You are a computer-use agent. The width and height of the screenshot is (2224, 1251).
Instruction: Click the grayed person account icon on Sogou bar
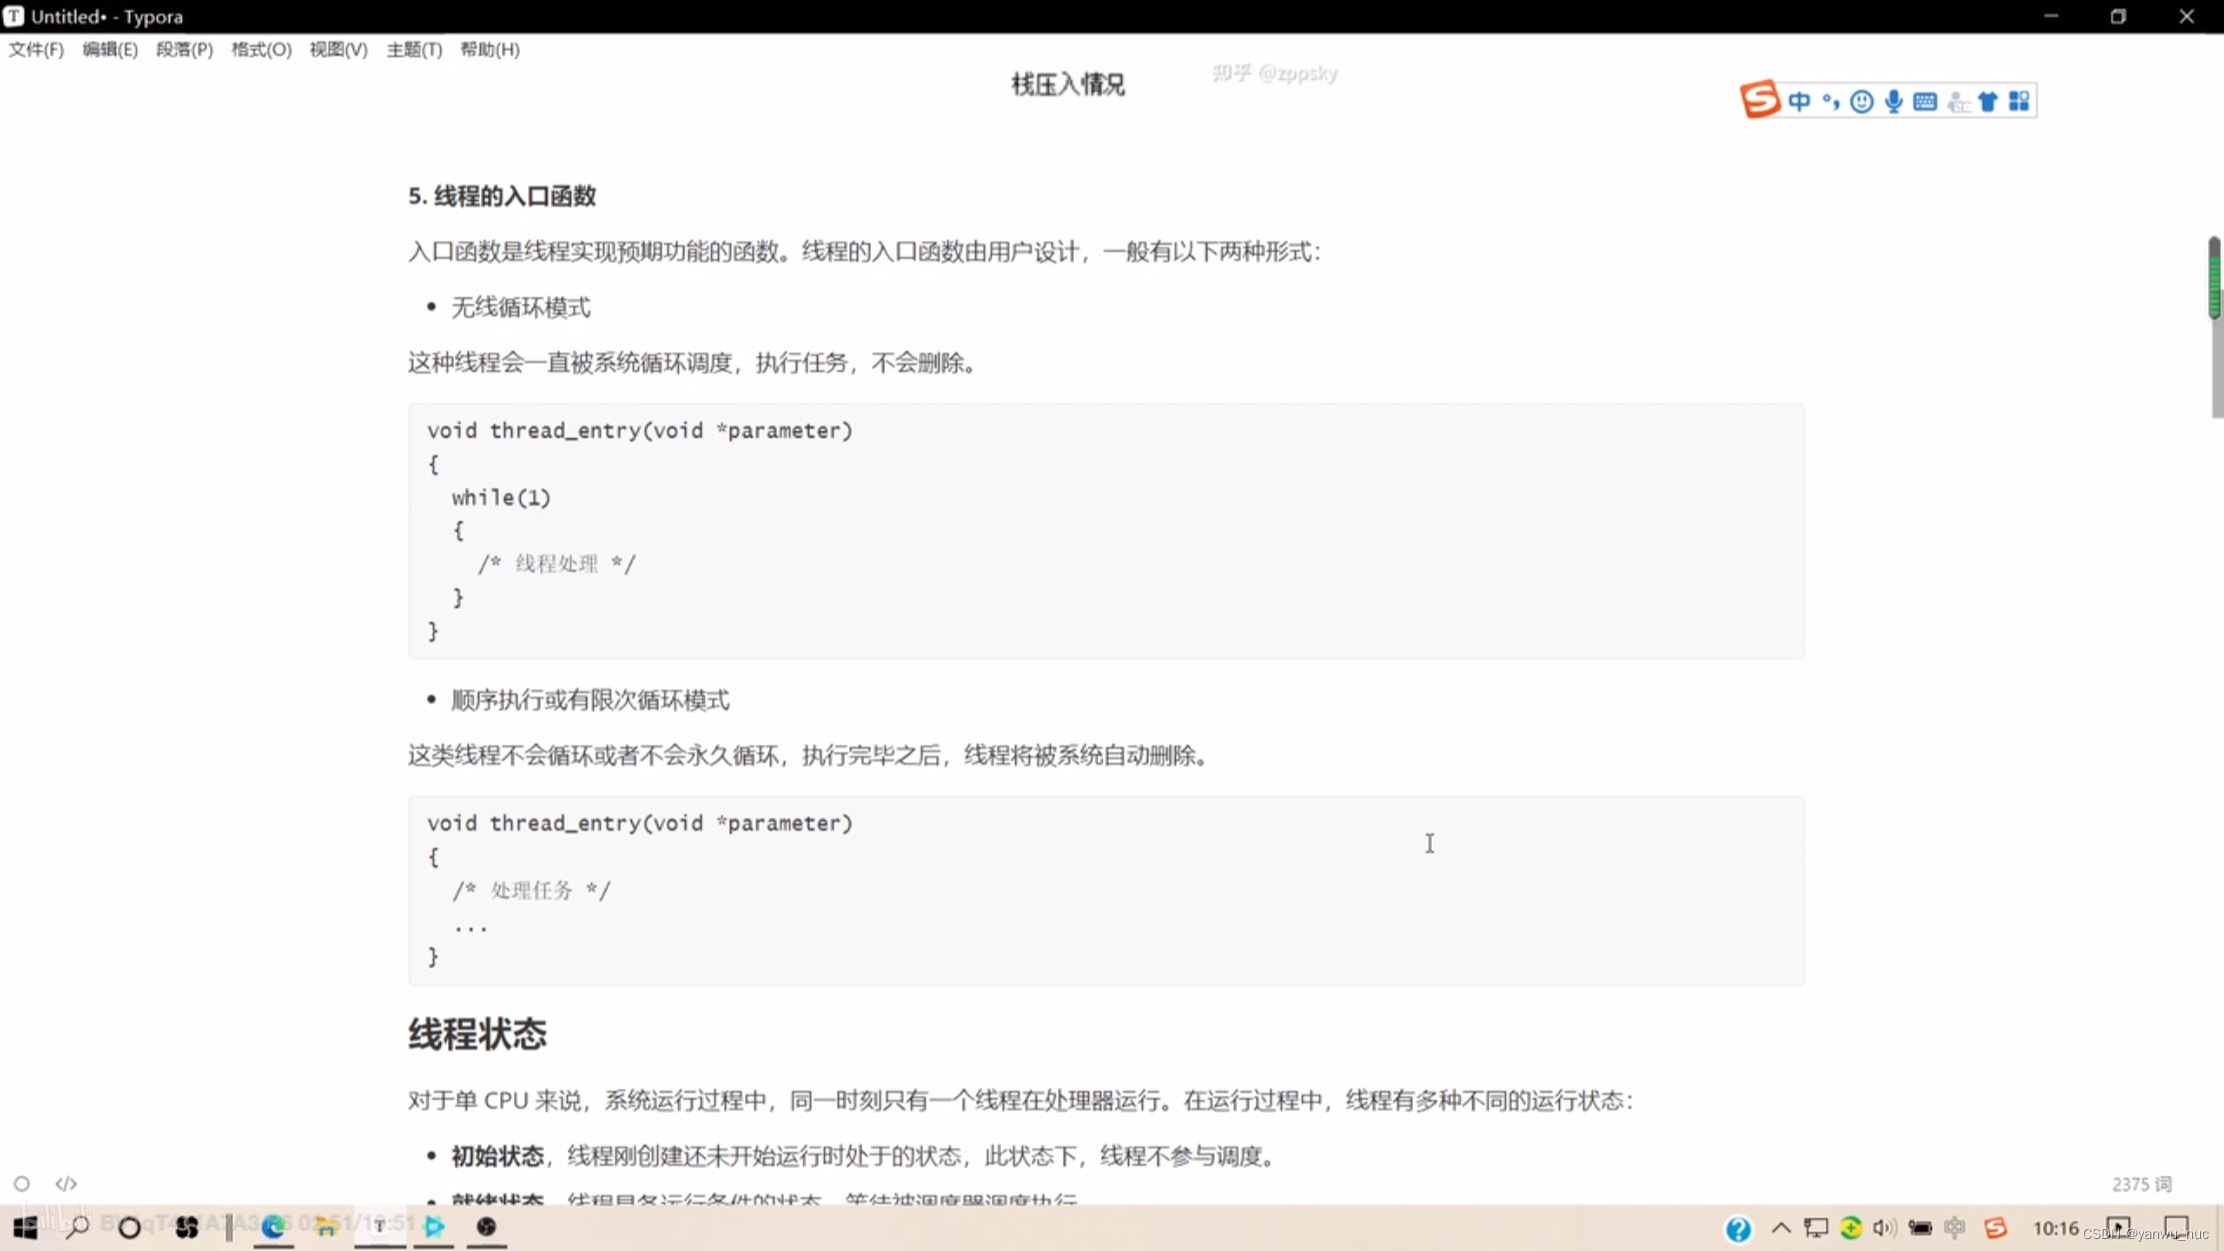[x=1957, y=101]
